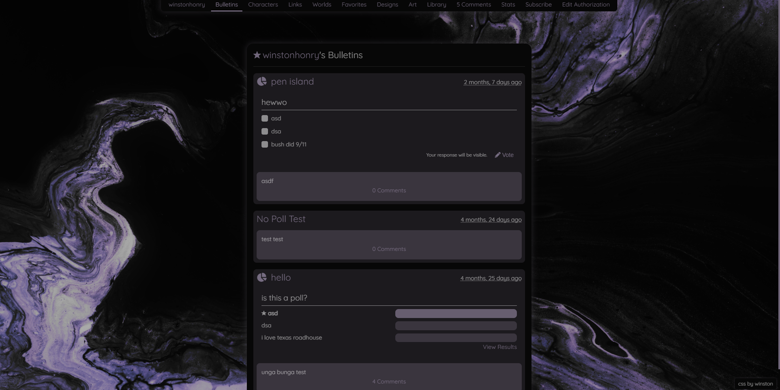Click the is this a poll? question text

284,298
